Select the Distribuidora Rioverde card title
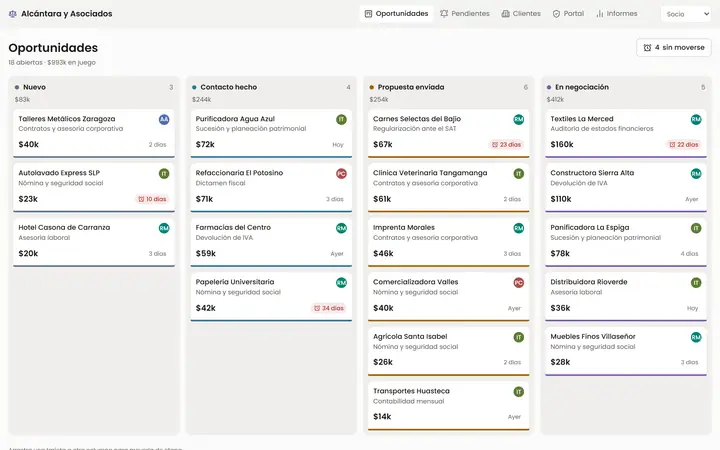The image size is (720, 450). (589, 282)
